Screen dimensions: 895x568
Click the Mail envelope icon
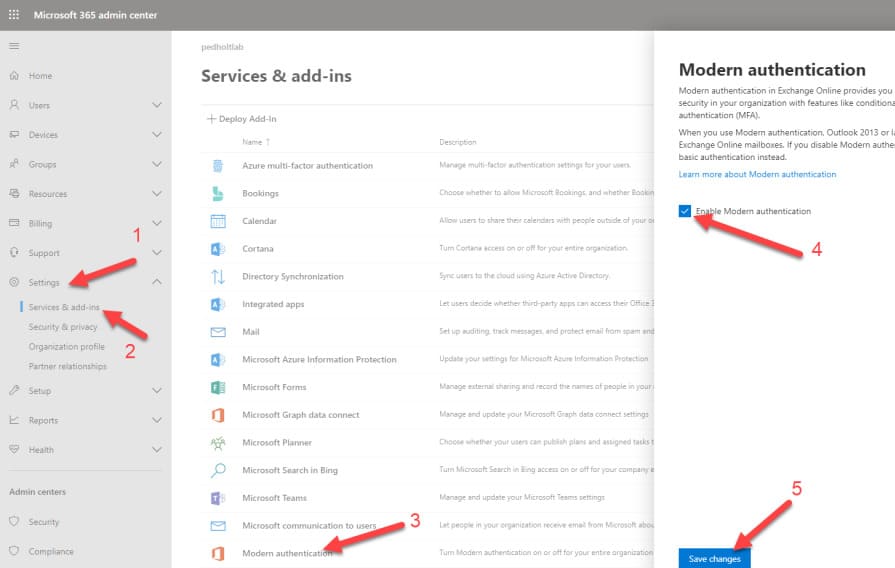pos(218,332)
